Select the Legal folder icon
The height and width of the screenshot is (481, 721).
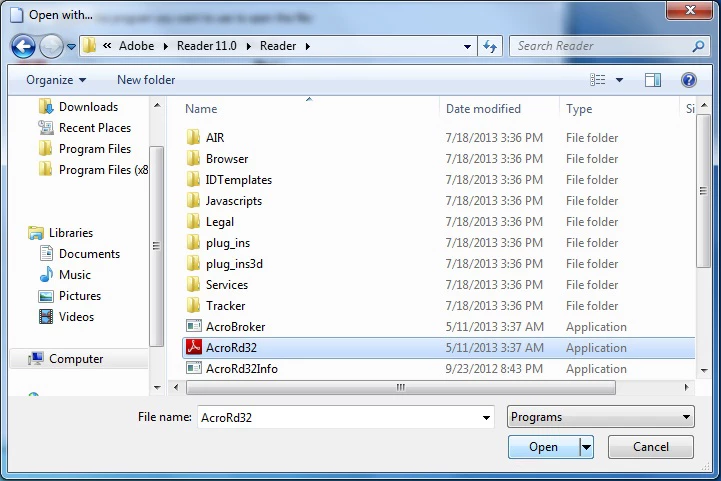click(x=194, y=222)
